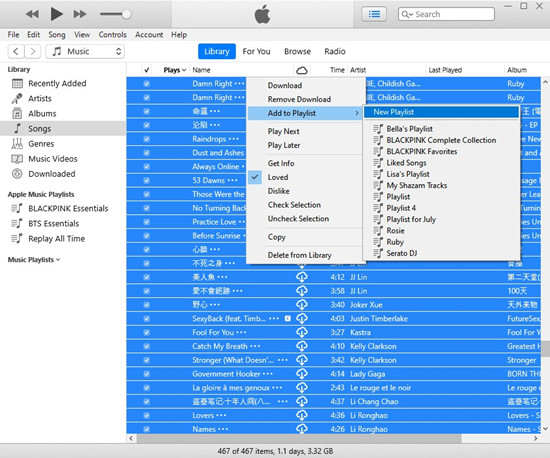Expand the Music Playlists section chevron
550x458 pixels.
coord(58,260)
